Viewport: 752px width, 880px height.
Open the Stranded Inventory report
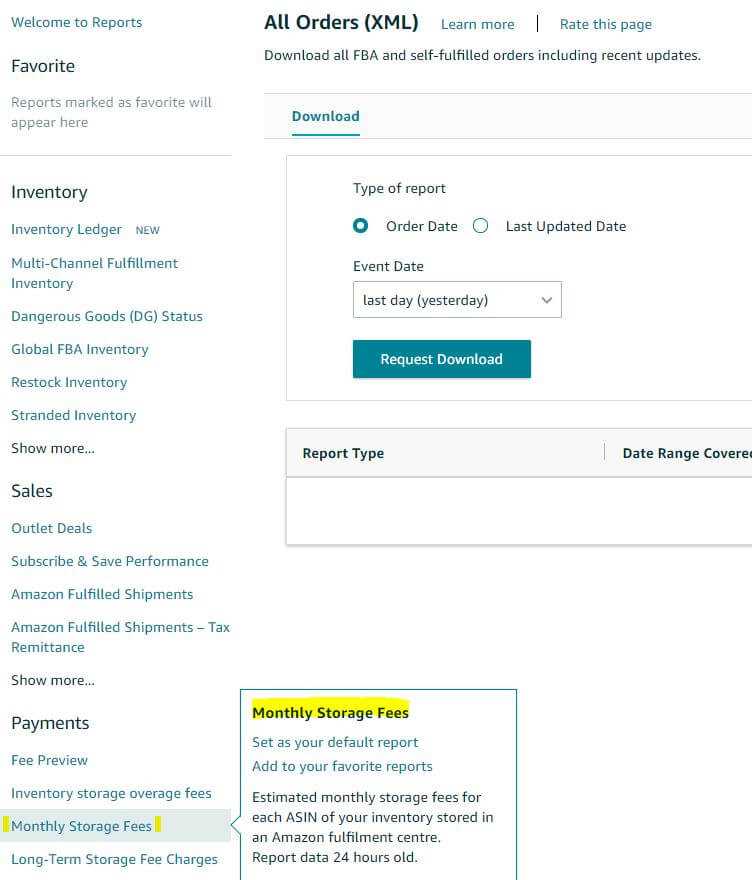click(73, 415)
